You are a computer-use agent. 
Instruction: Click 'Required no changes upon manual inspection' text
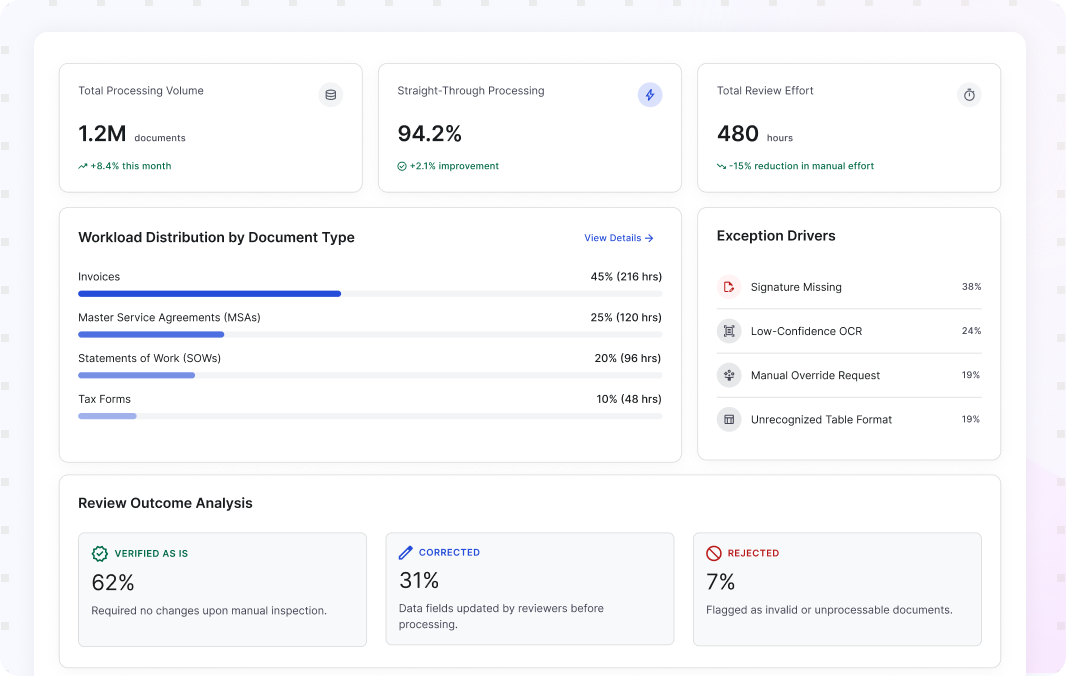tap(209, 611)
